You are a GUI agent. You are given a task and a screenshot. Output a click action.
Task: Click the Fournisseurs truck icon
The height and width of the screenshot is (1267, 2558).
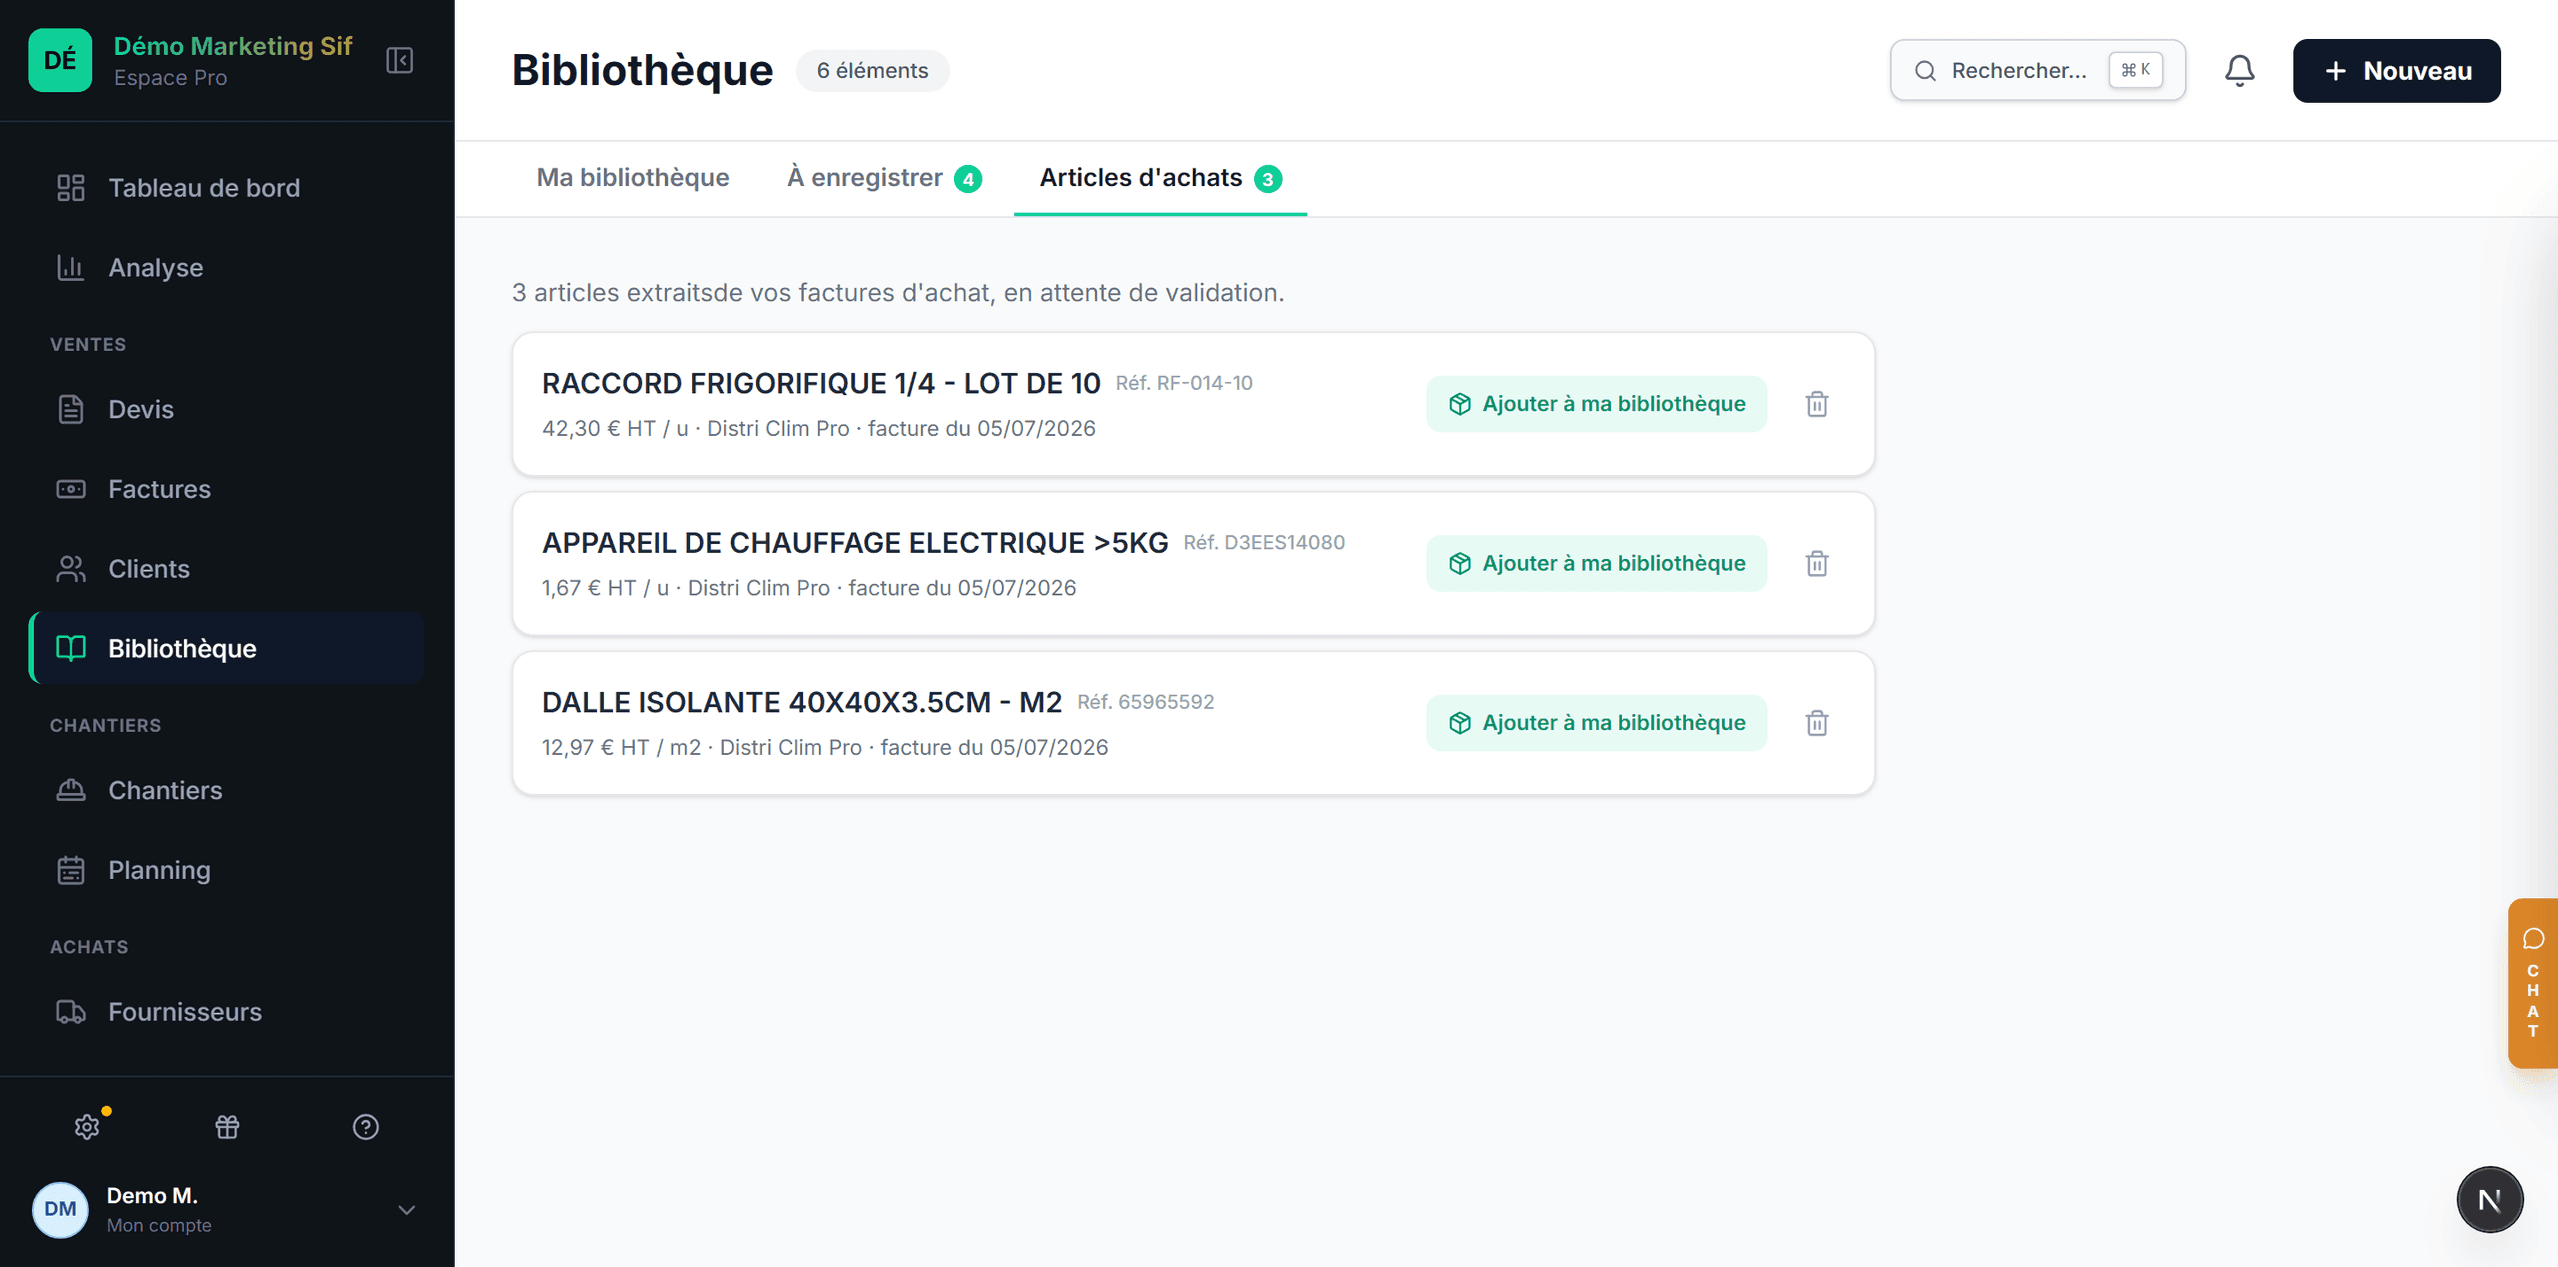coord(71,1012)
